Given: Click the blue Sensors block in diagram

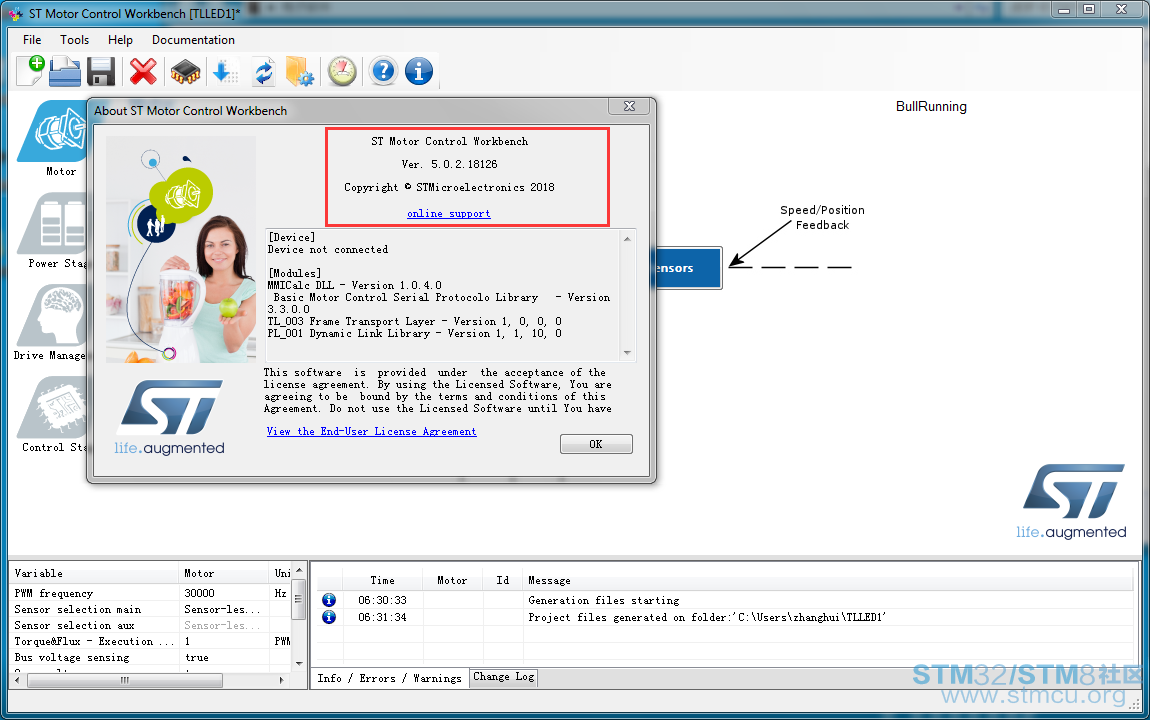Looking at the screenshot, I should point(686,268).
